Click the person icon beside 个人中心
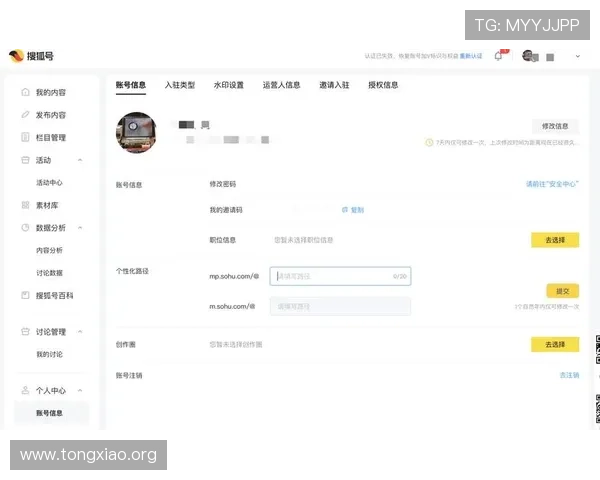This screenshot has width=600, height=480. [25, 390]
